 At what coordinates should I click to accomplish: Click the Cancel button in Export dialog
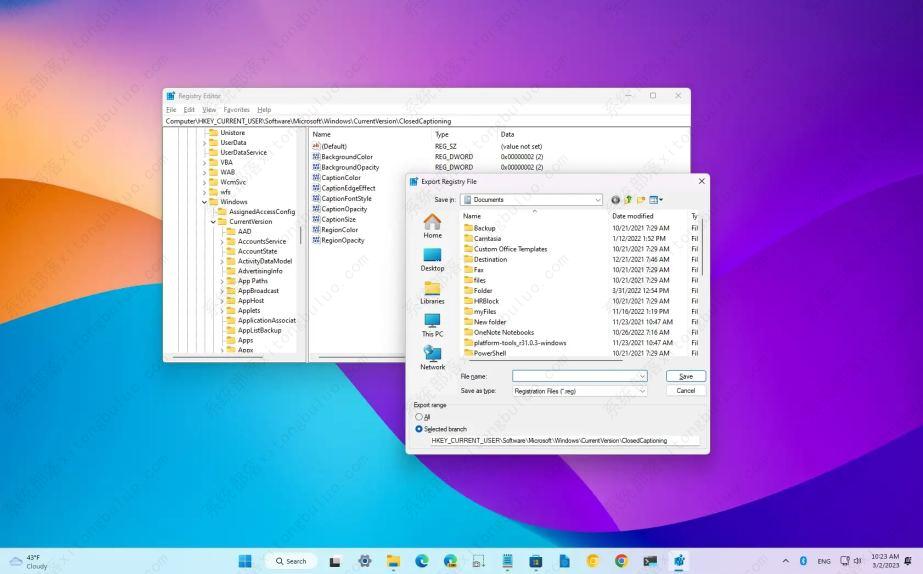(x=686, y=390)
